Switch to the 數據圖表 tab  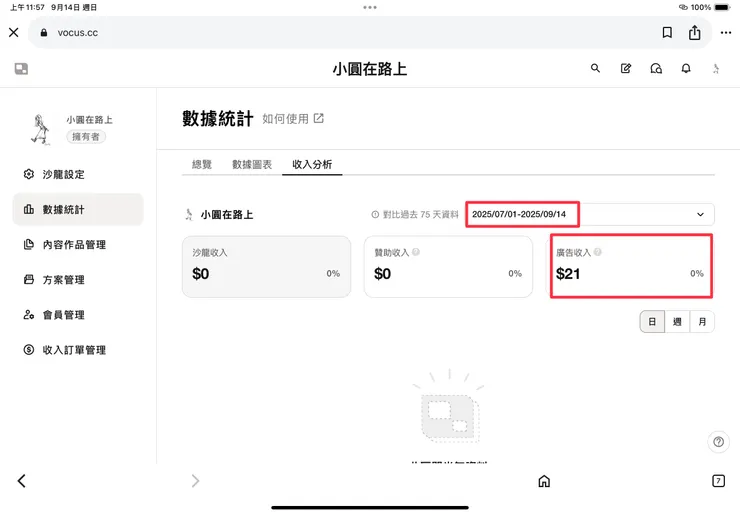click(x=252, y=164)
